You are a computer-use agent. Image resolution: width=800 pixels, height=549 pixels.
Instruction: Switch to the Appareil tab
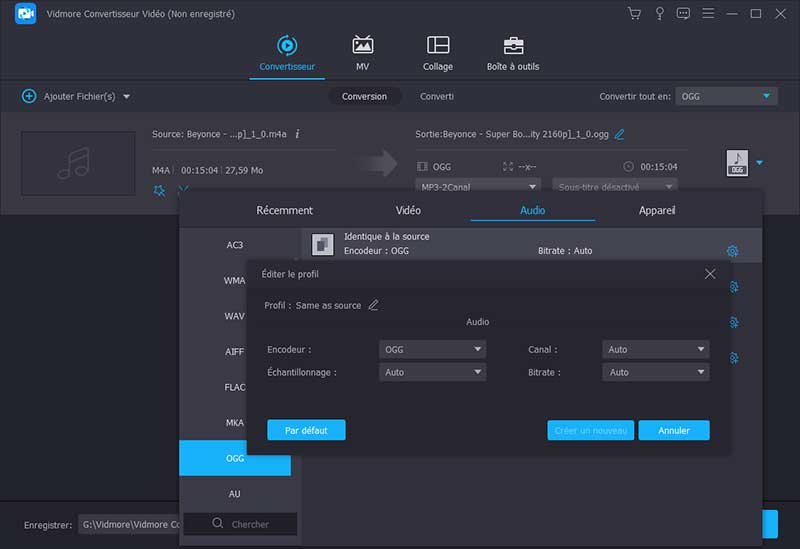point(657,211)
